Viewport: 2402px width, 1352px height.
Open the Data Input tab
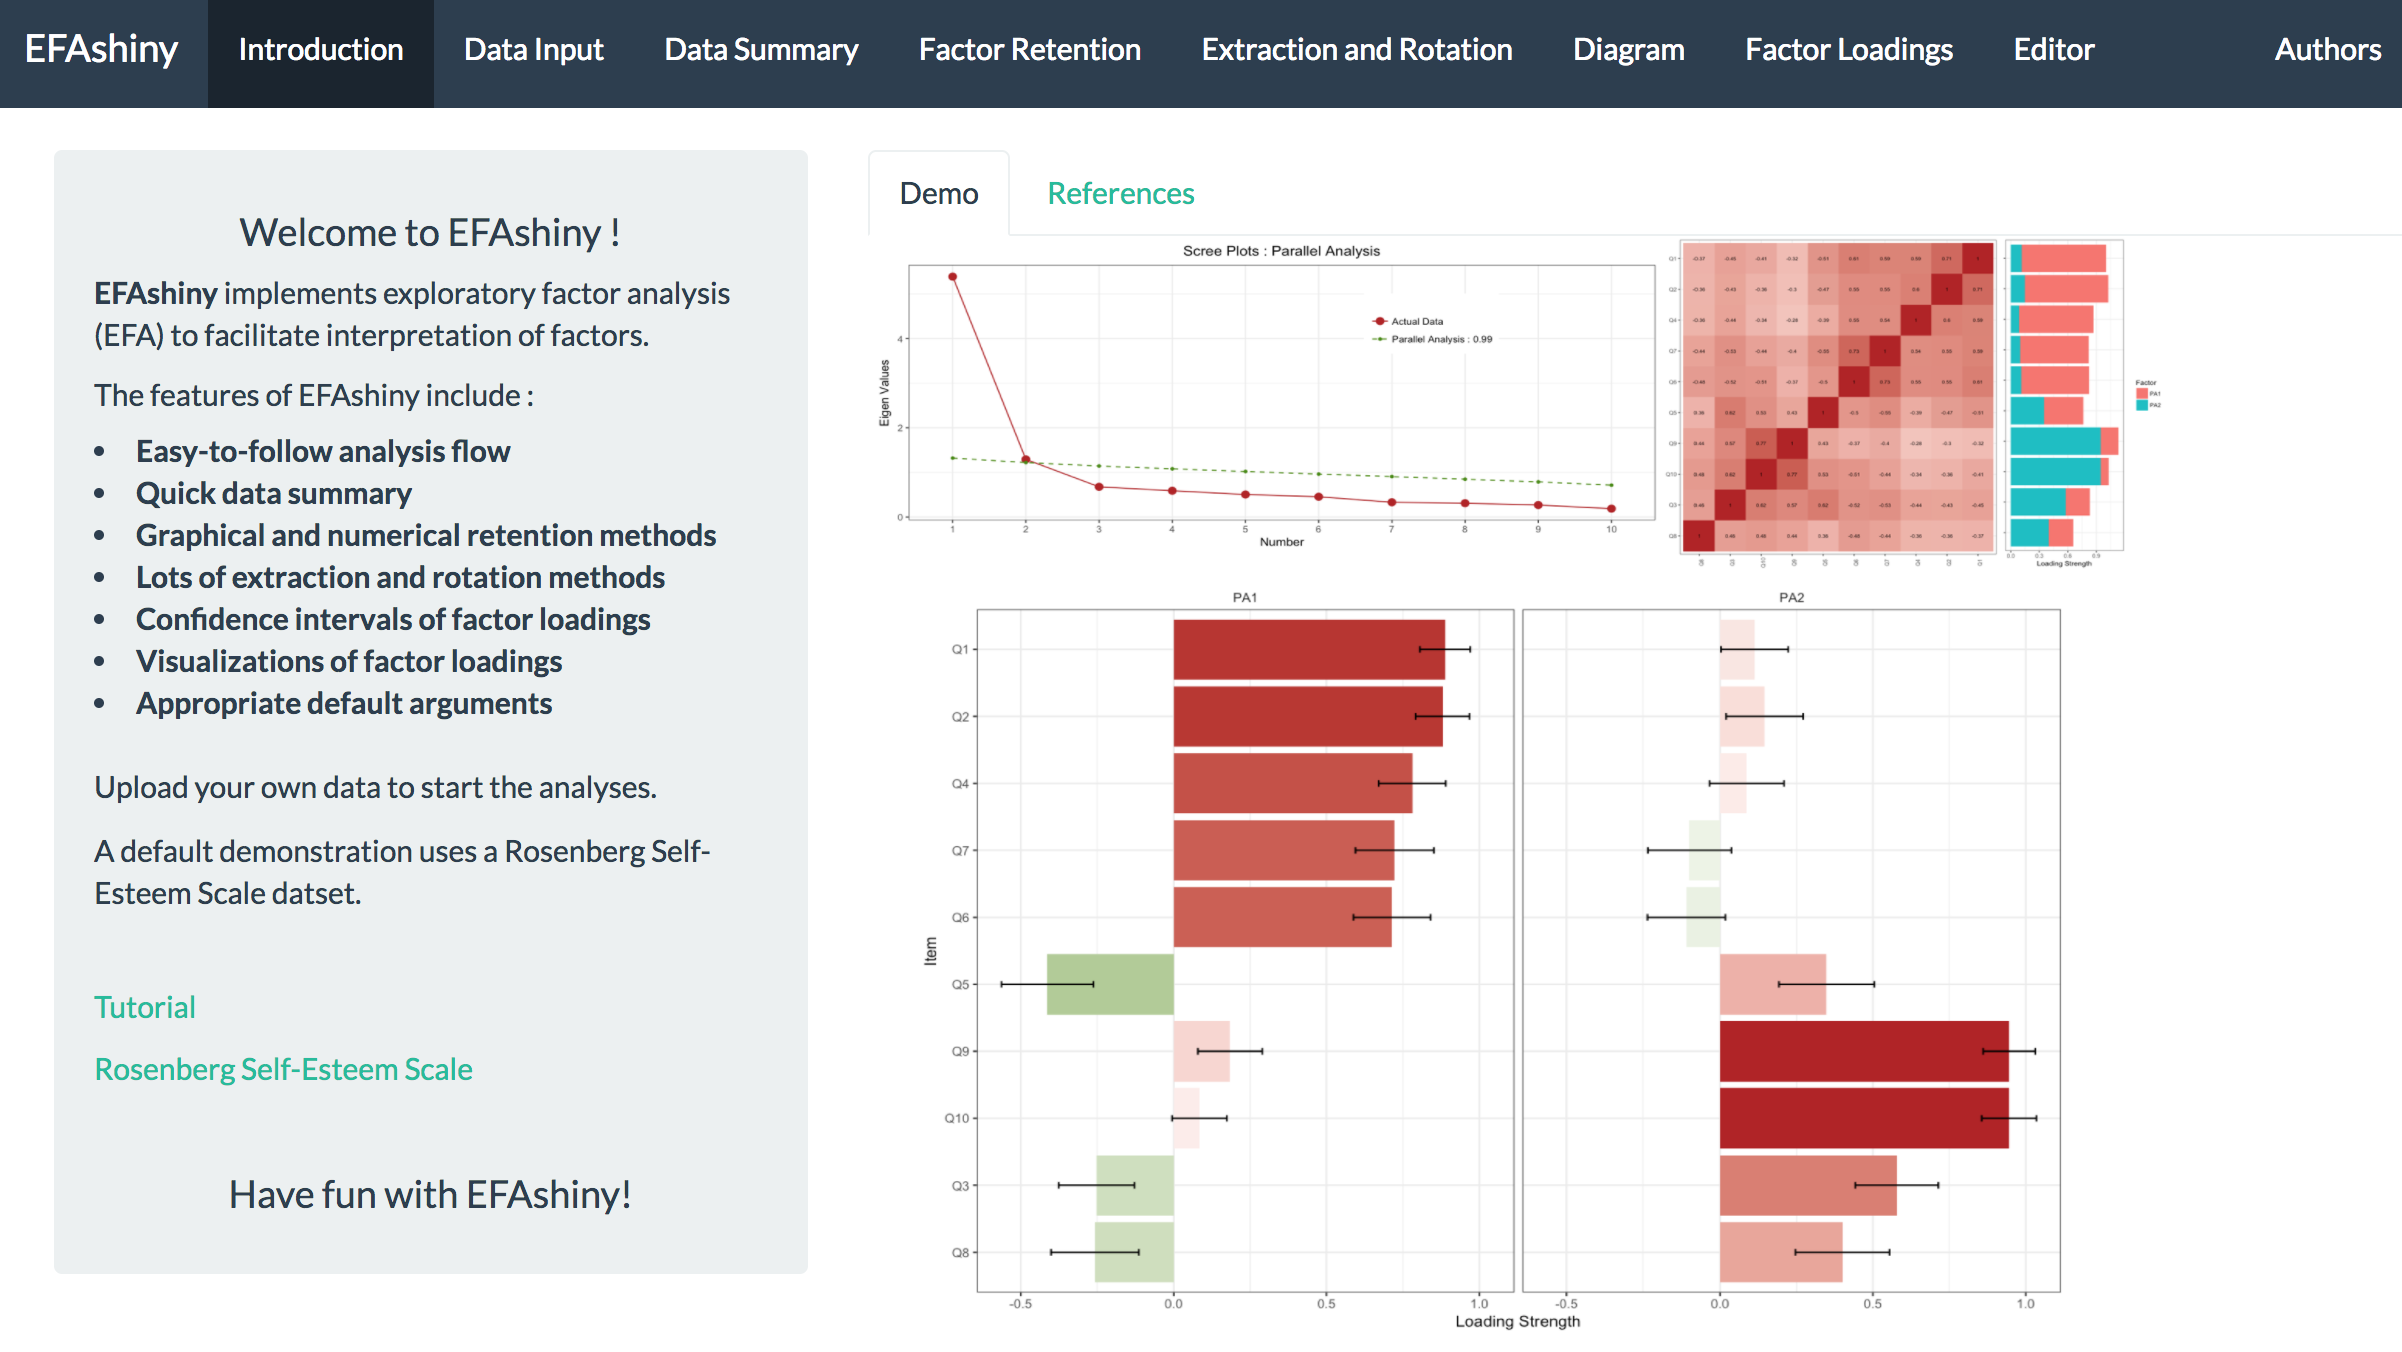533,50
